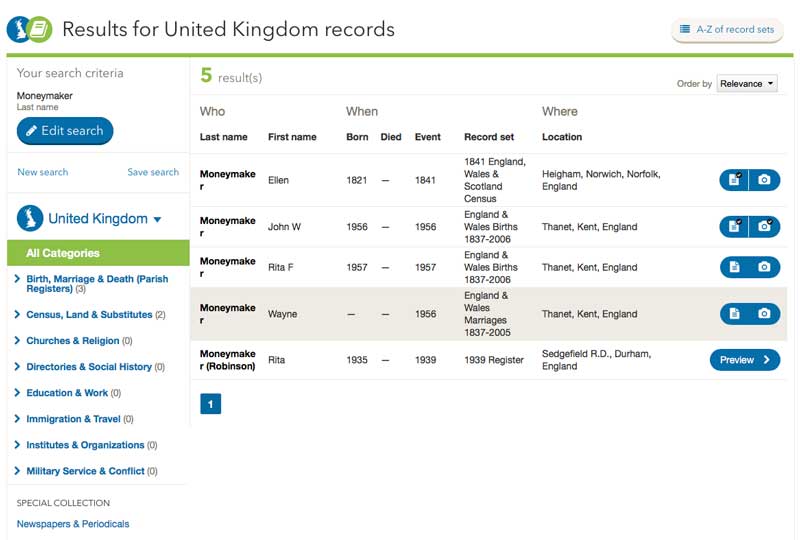View image camera icon for Ellen's record
This screenshot has height=540, width=800.
[x=765, y=180]
